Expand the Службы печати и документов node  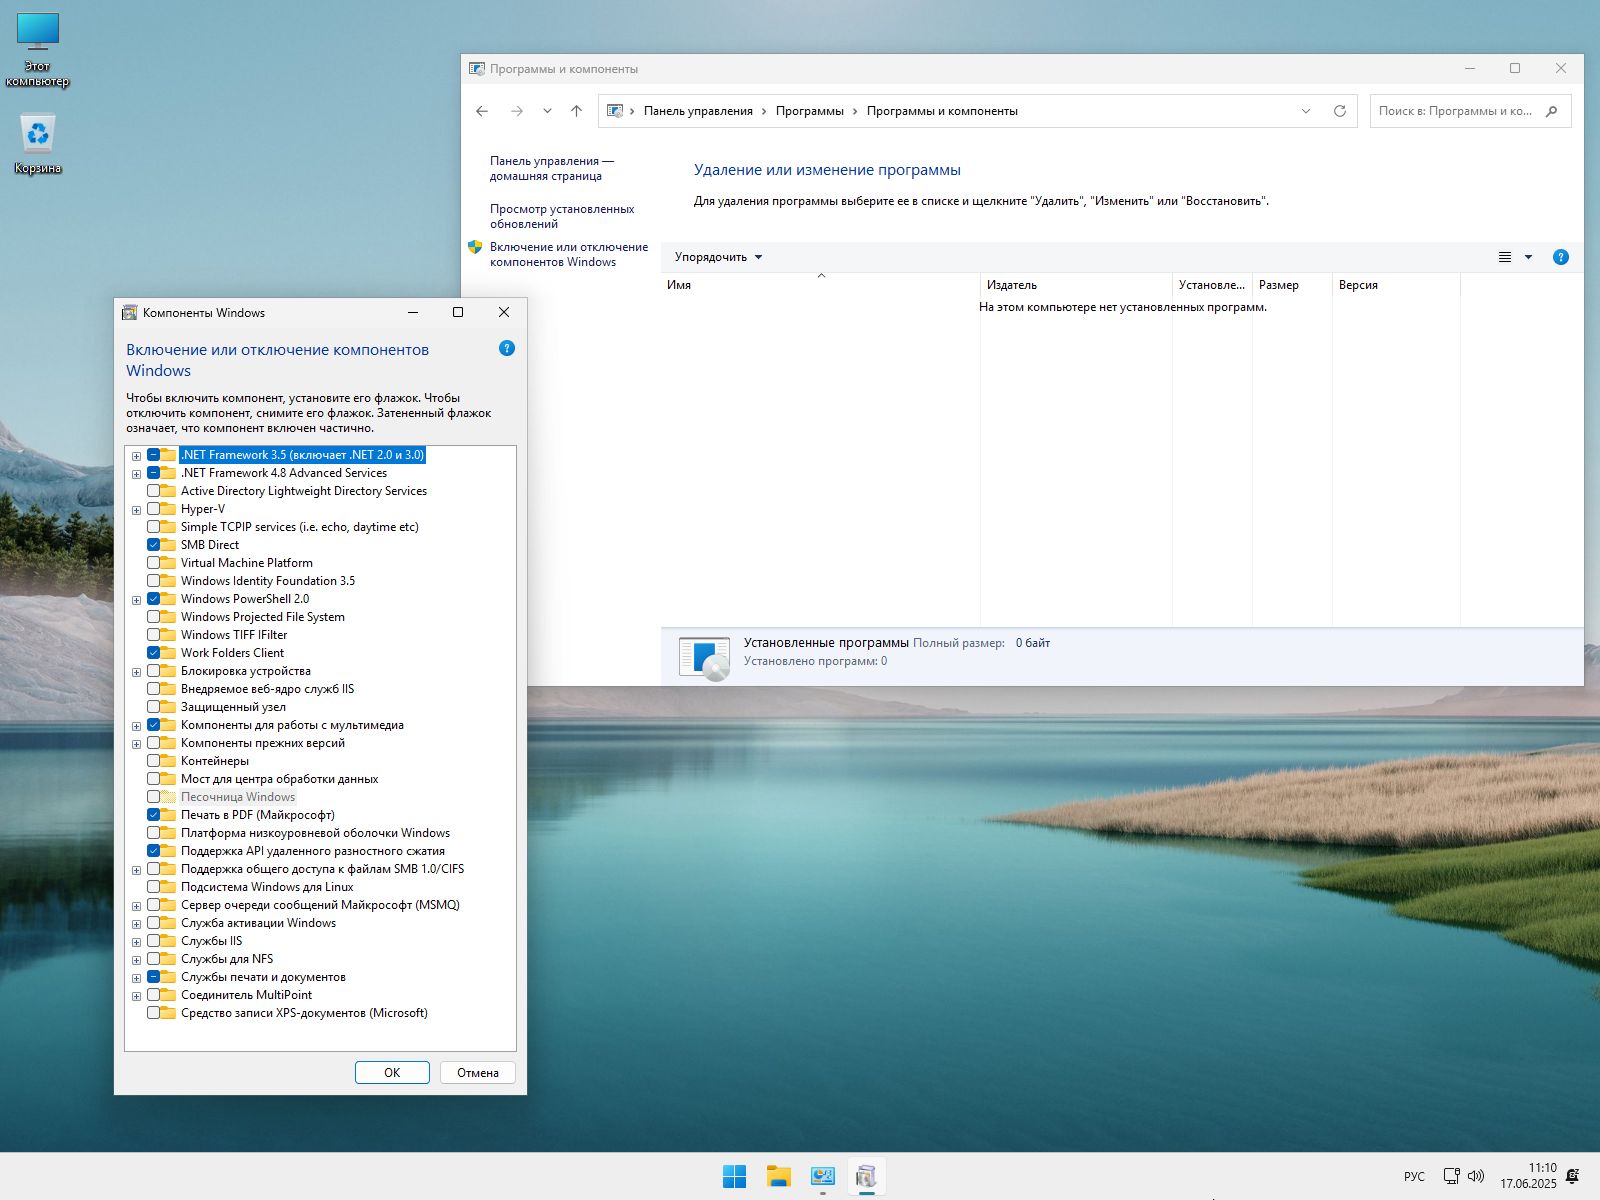click(137, 978)
